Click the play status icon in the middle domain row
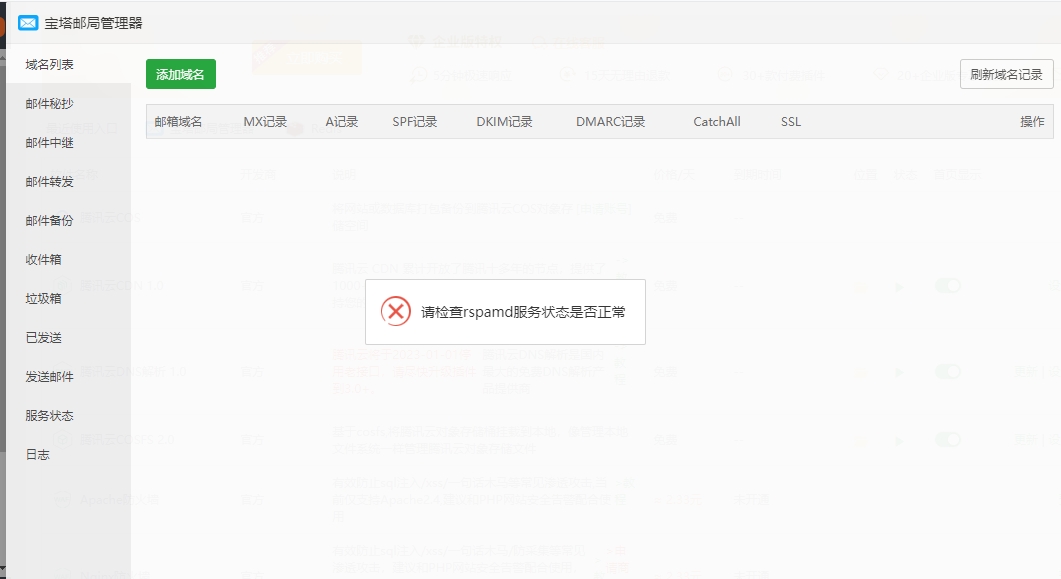 click(901, 370)
